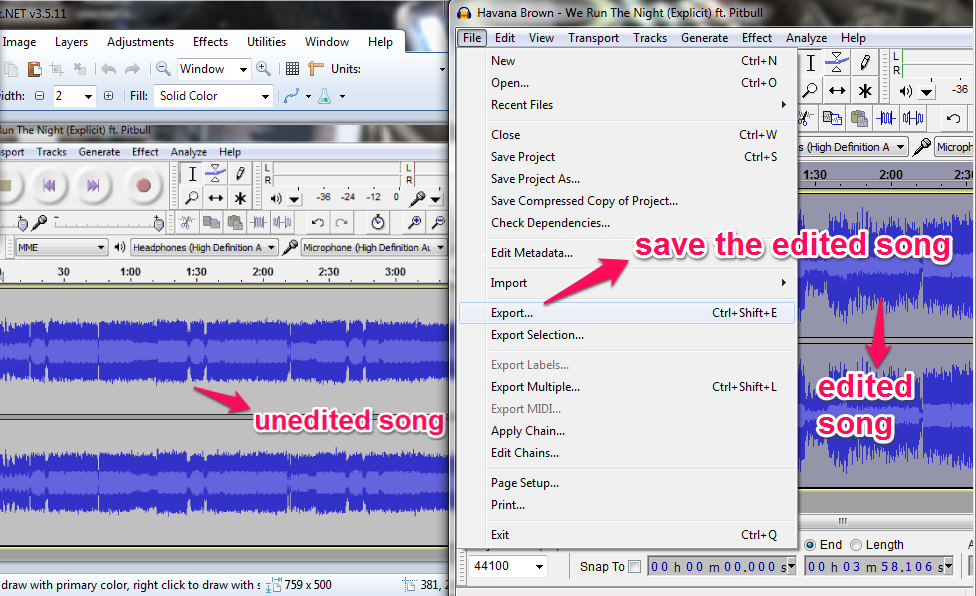976x596 pixels.
Task: Select the Time Shift tool in right Audacity window
Action: point(837,91)
